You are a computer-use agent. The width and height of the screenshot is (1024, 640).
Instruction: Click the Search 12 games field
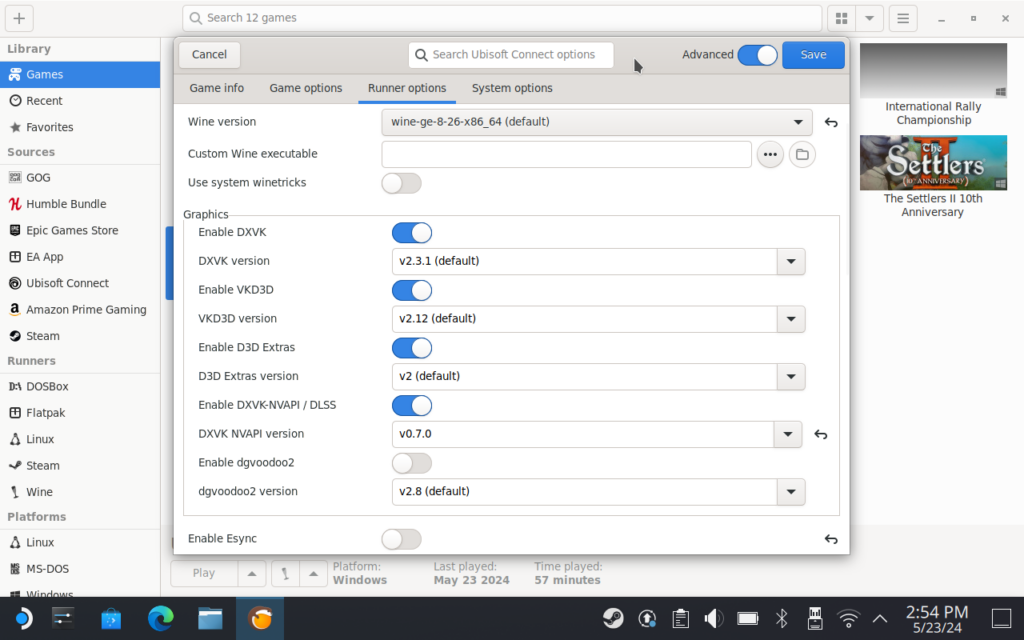(x=502, y=18)
